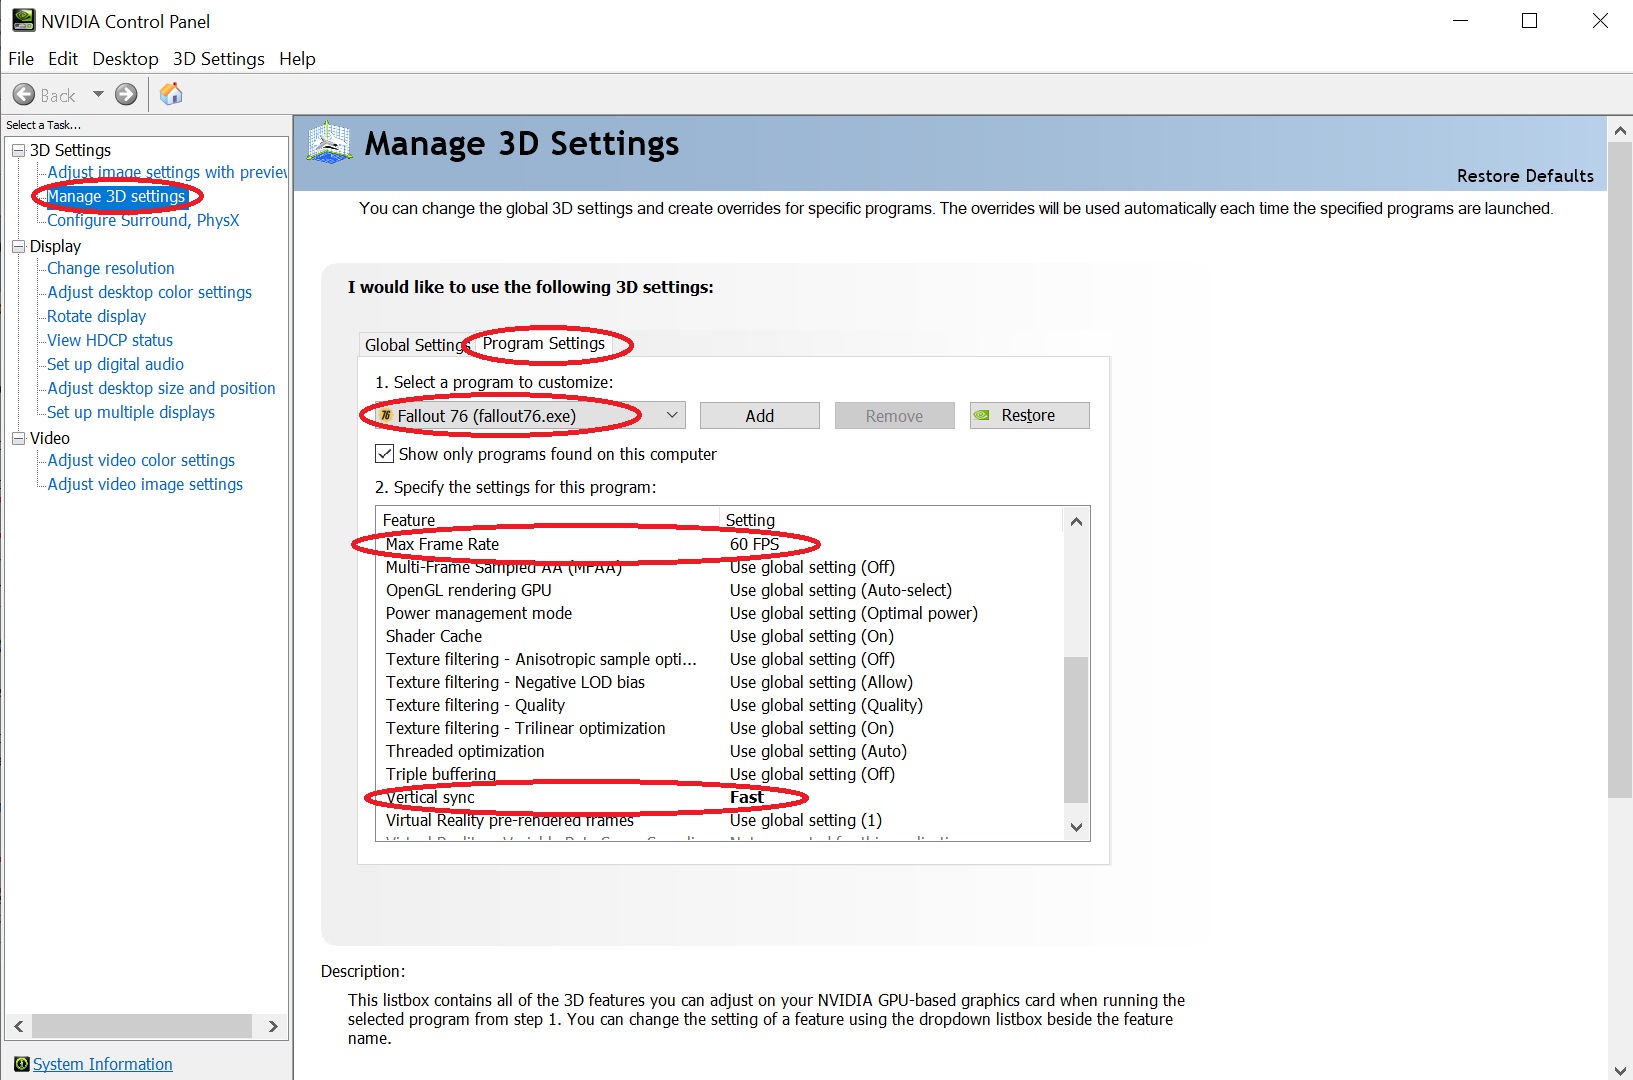Click the Back arrow icon
Image resolution: width=1633 pixels, height=1080 pixels.
click(24, 95)
